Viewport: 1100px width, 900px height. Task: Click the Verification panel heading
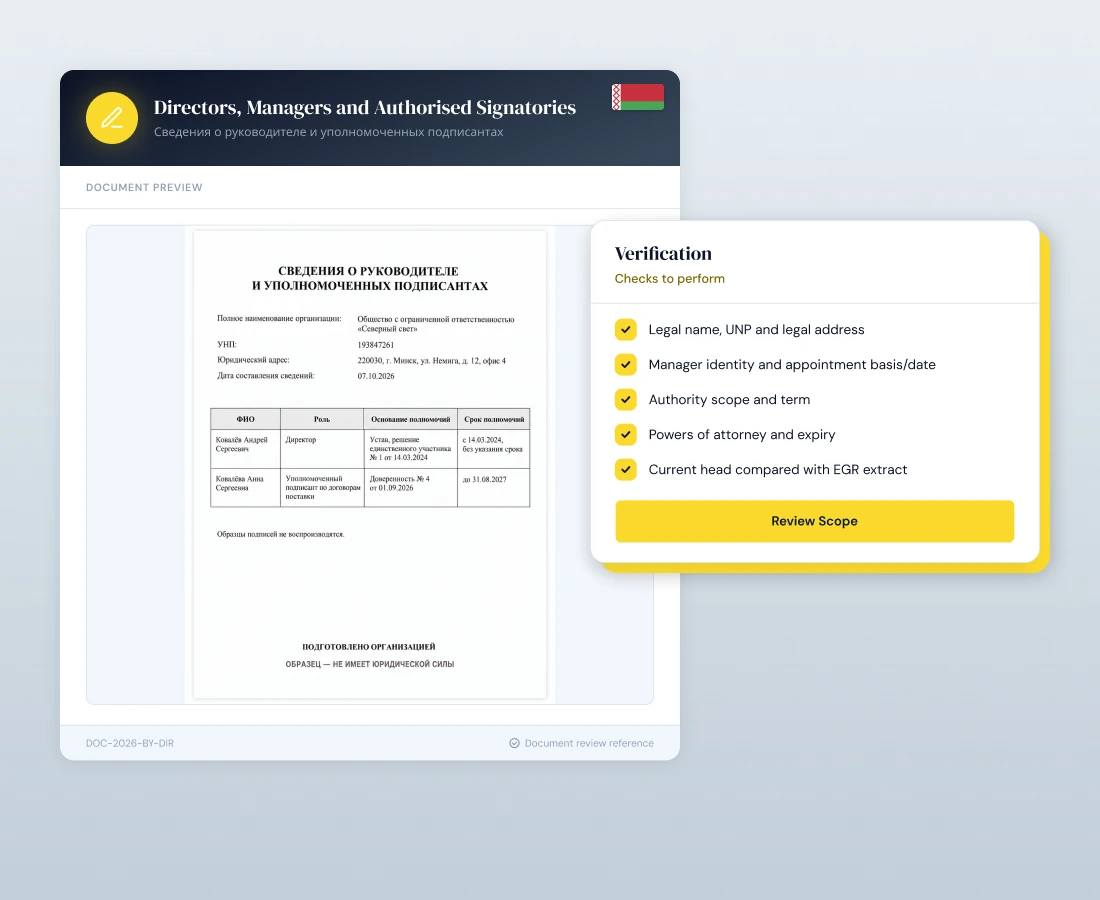(663, 253)
